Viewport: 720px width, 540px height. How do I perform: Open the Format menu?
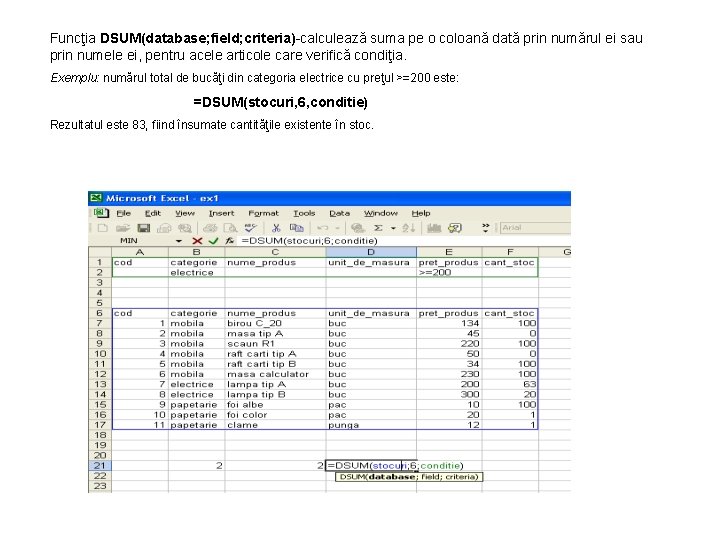point(264,213)
